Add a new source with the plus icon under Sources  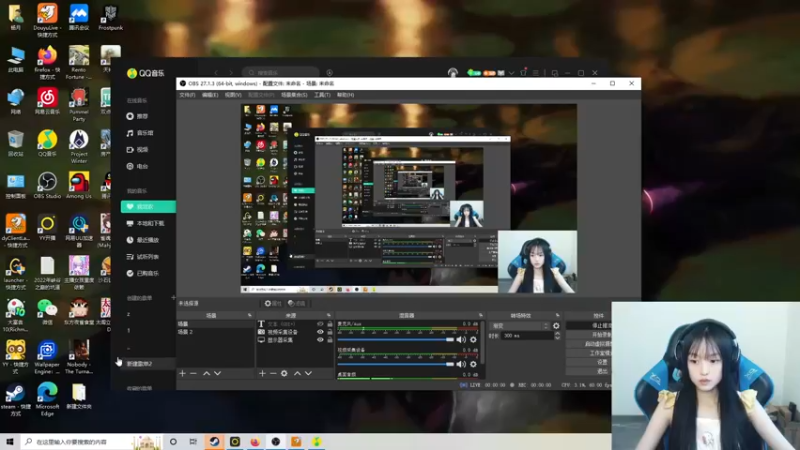point(262,373)
